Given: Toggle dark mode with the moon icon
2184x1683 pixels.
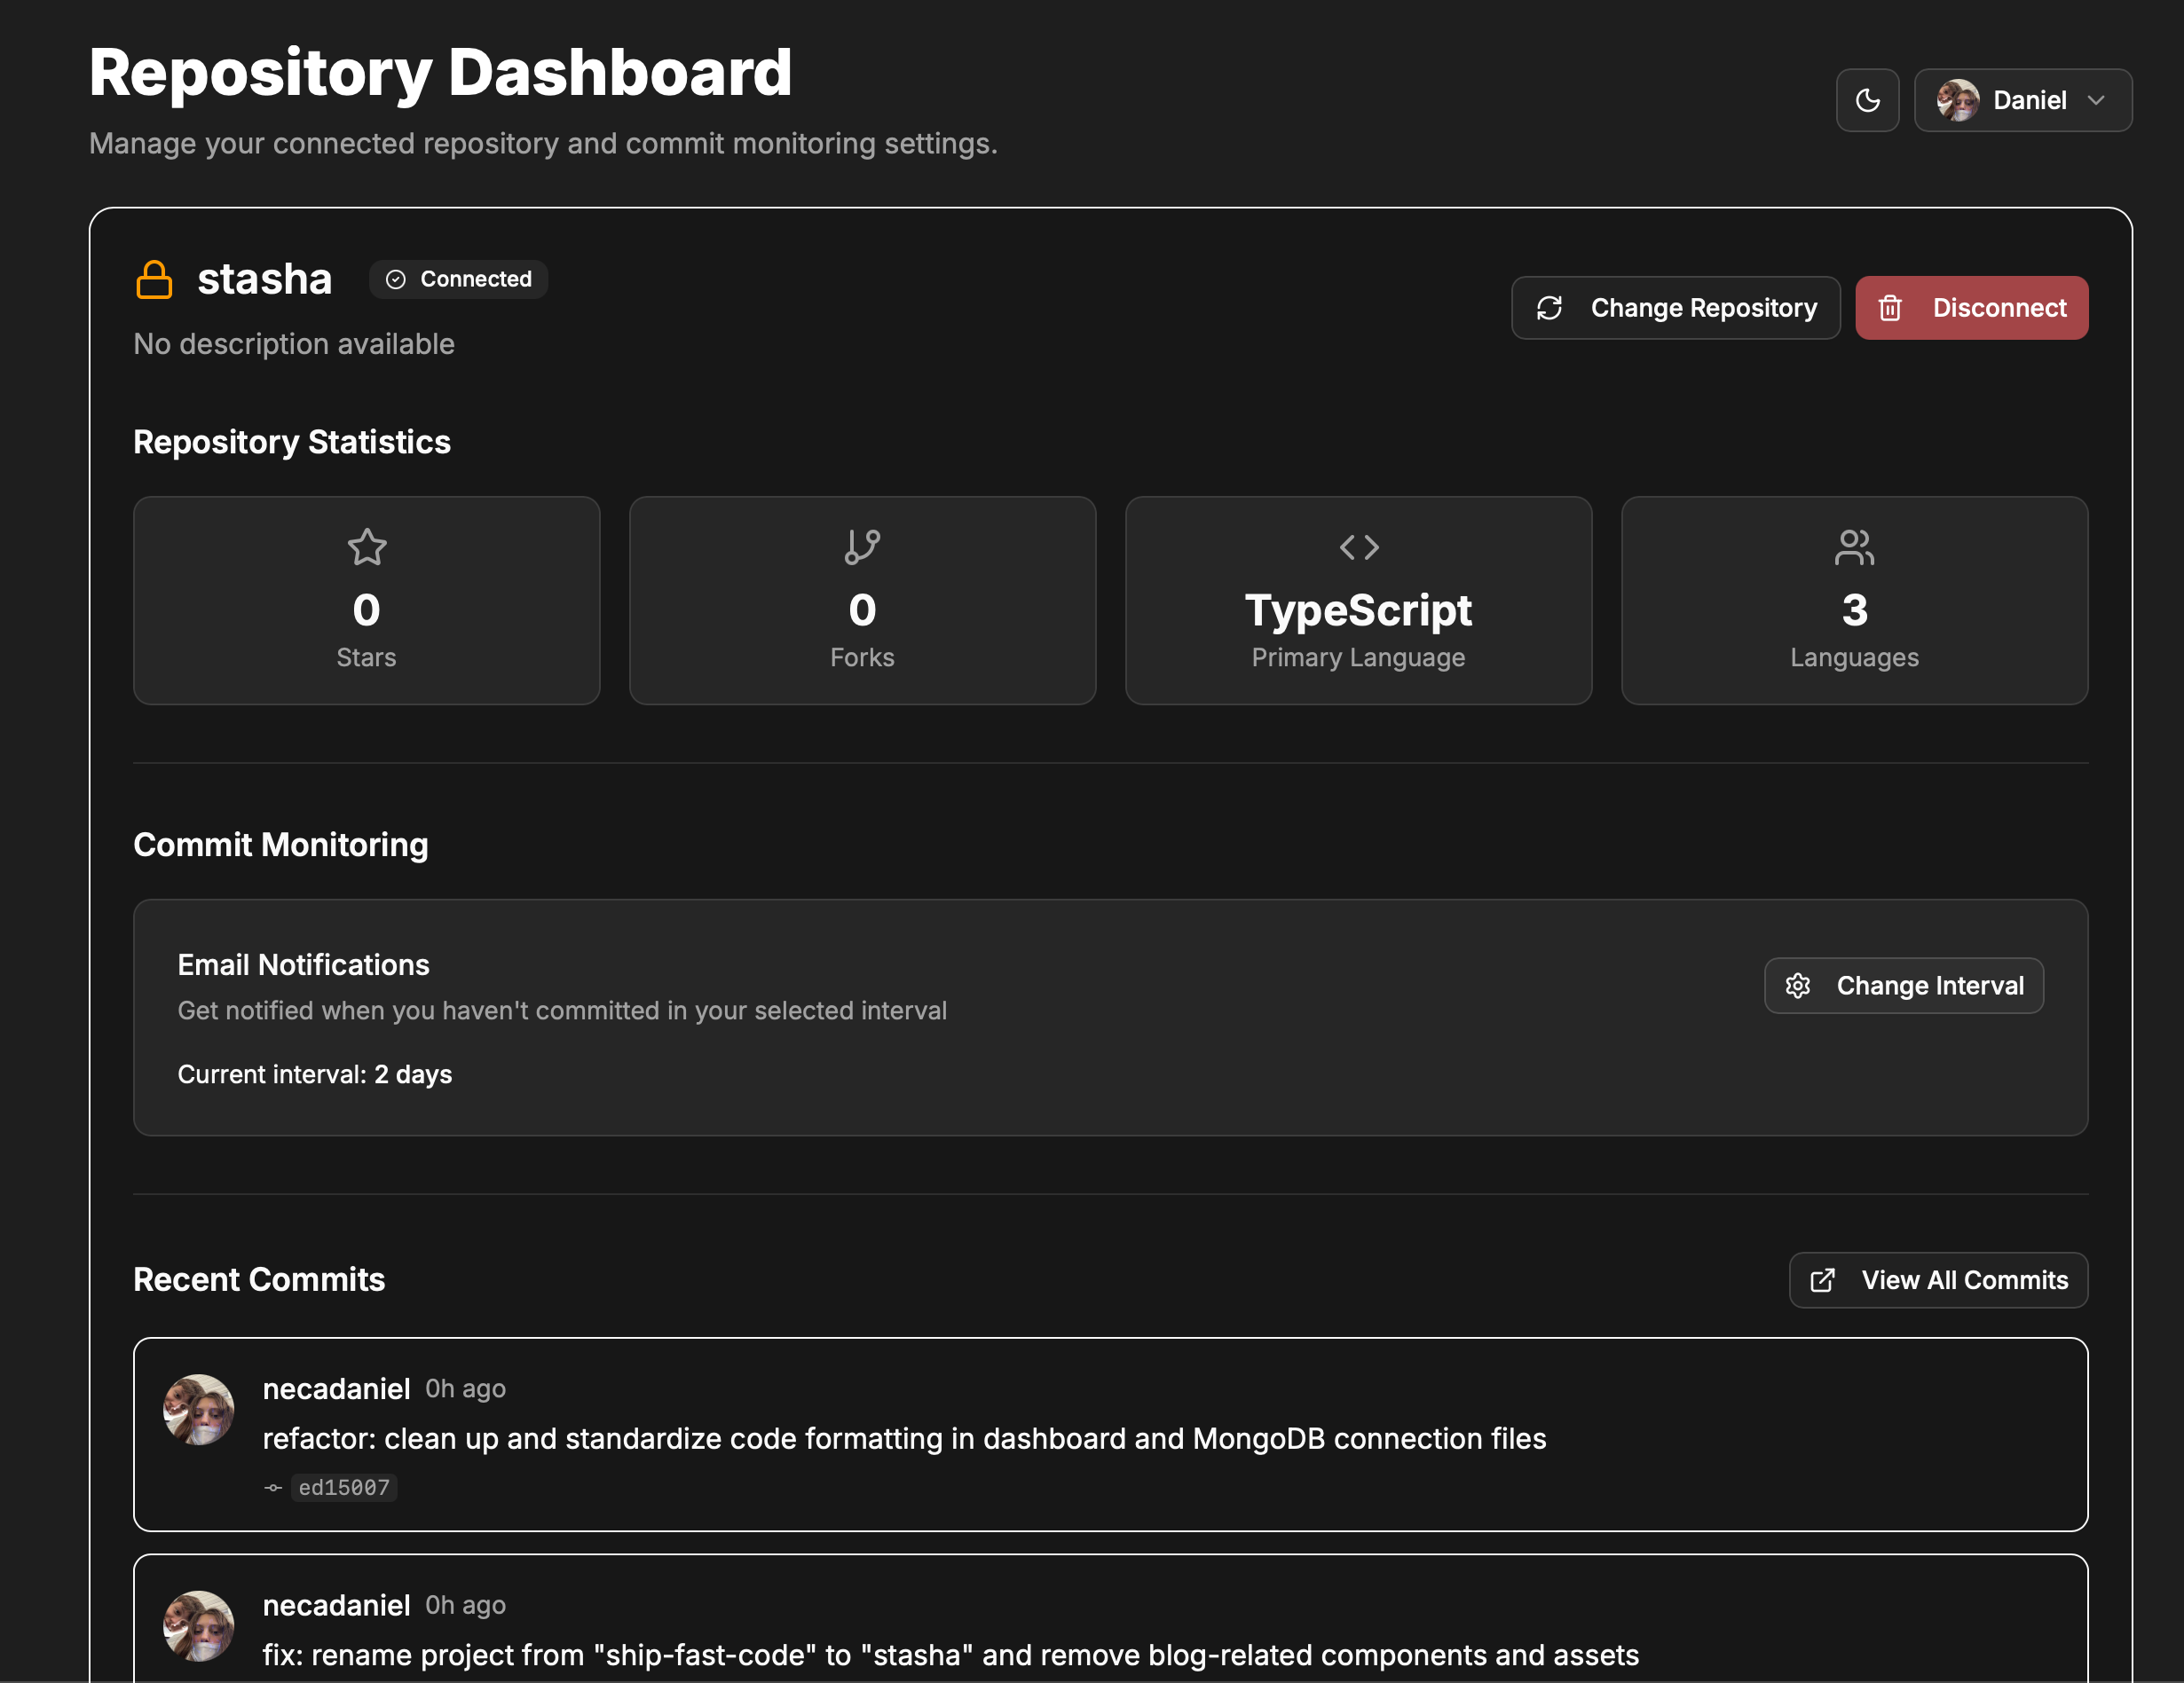Looking at the screenshot, I should (x=1867, y=100).
